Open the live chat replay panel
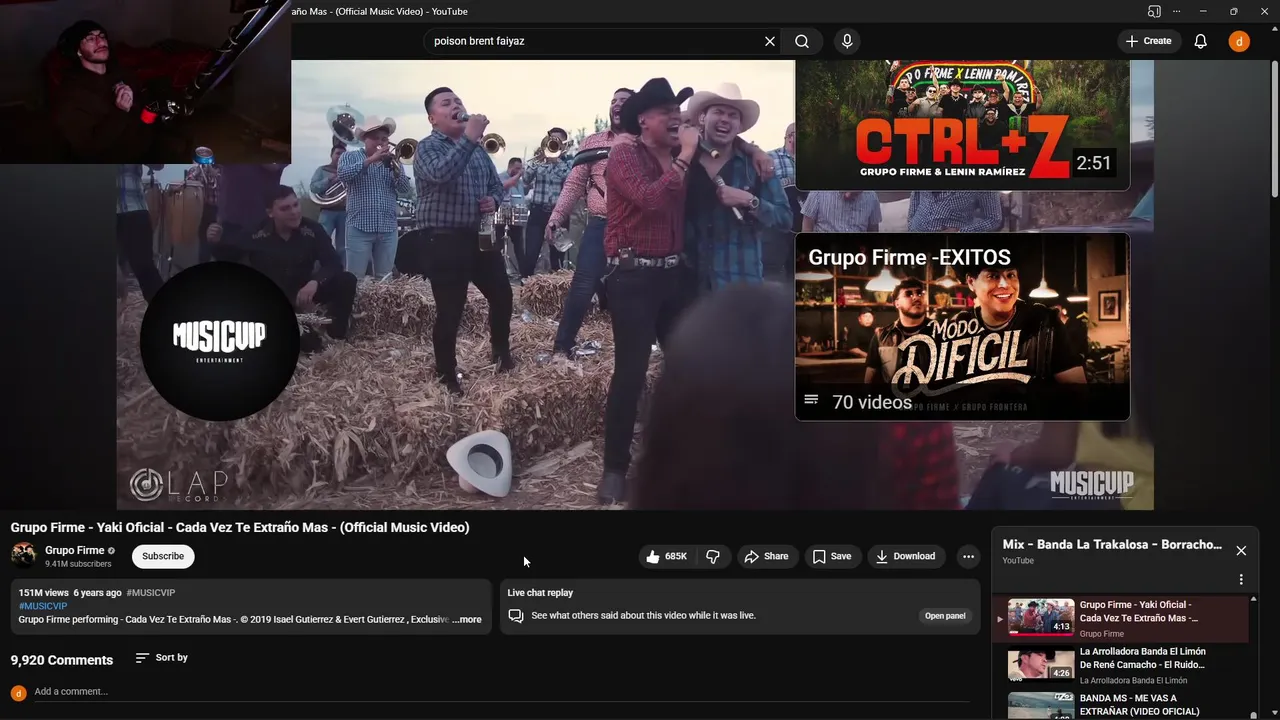Screen dimensions: 1280x720 pos(945,615)
